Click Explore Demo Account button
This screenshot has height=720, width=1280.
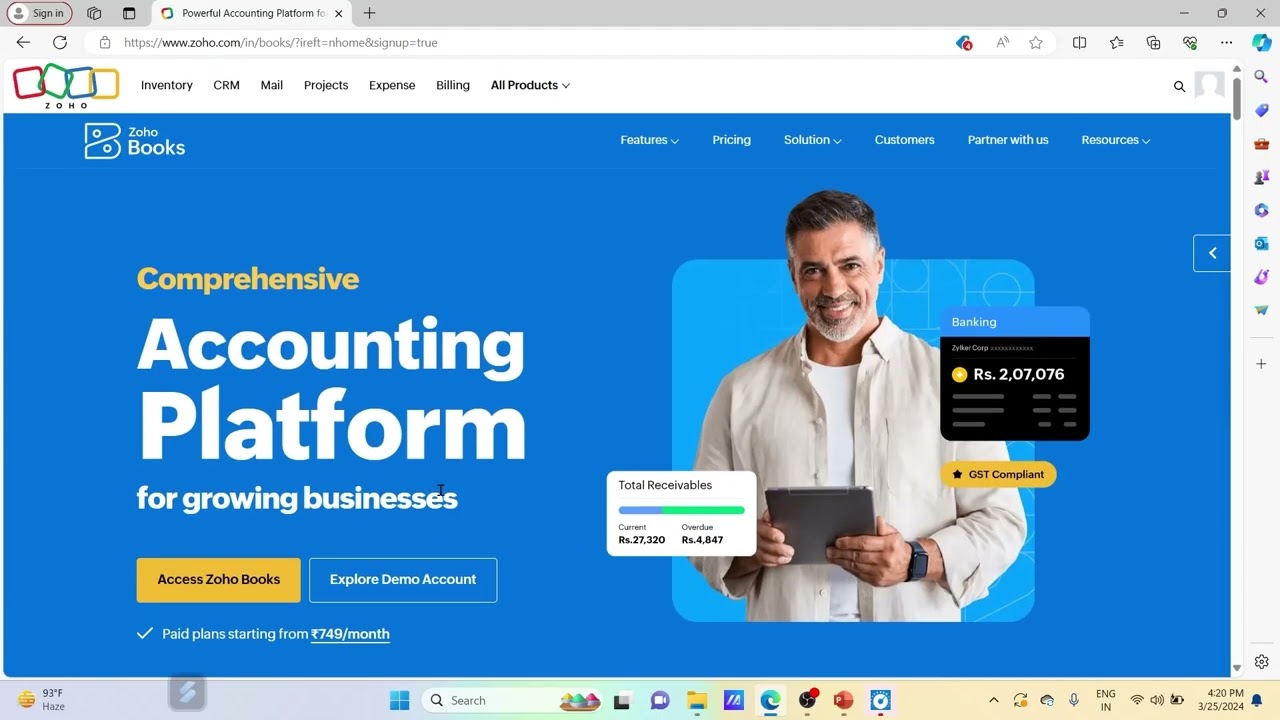403,580
